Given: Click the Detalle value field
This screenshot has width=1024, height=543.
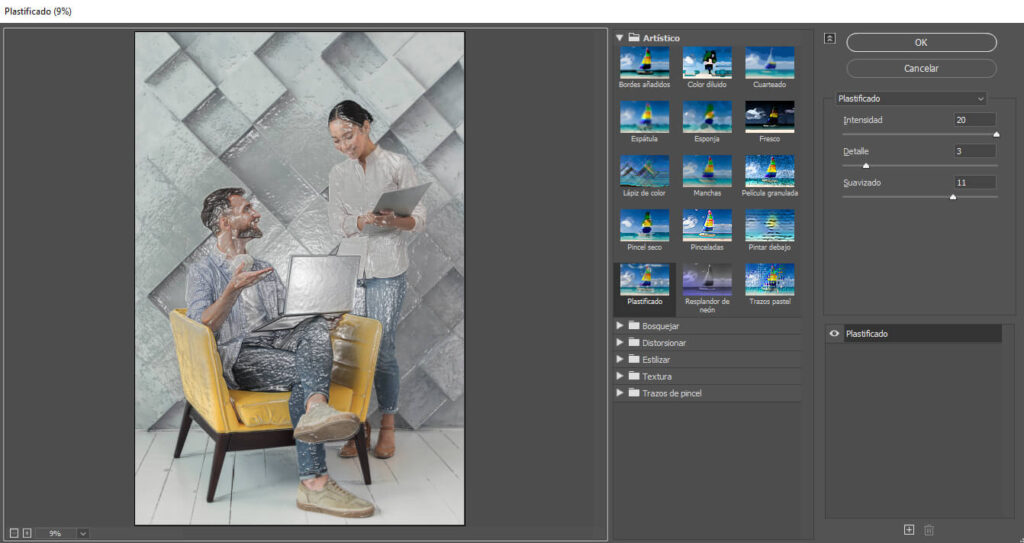Looking at the screenshot, I should 974,151.
